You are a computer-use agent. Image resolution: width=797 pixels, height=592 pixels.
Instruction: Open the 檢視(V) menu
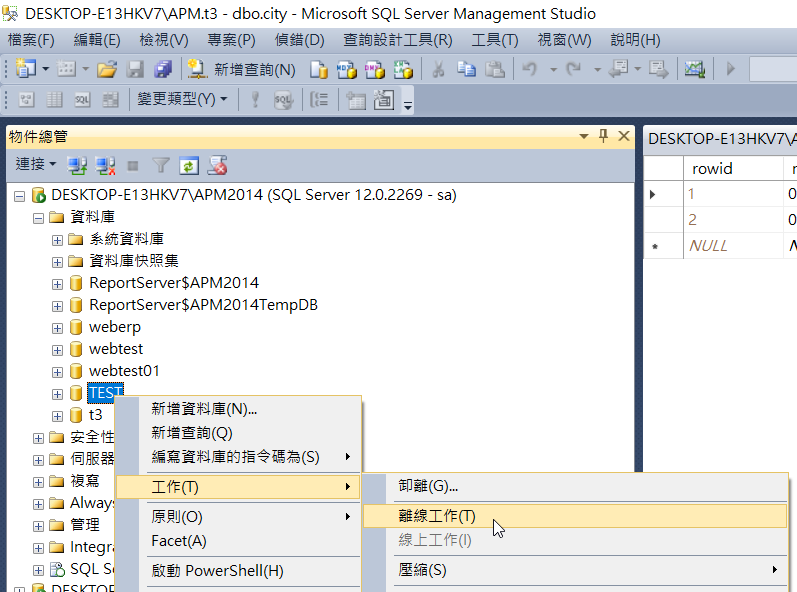click(x=164, y=40)
